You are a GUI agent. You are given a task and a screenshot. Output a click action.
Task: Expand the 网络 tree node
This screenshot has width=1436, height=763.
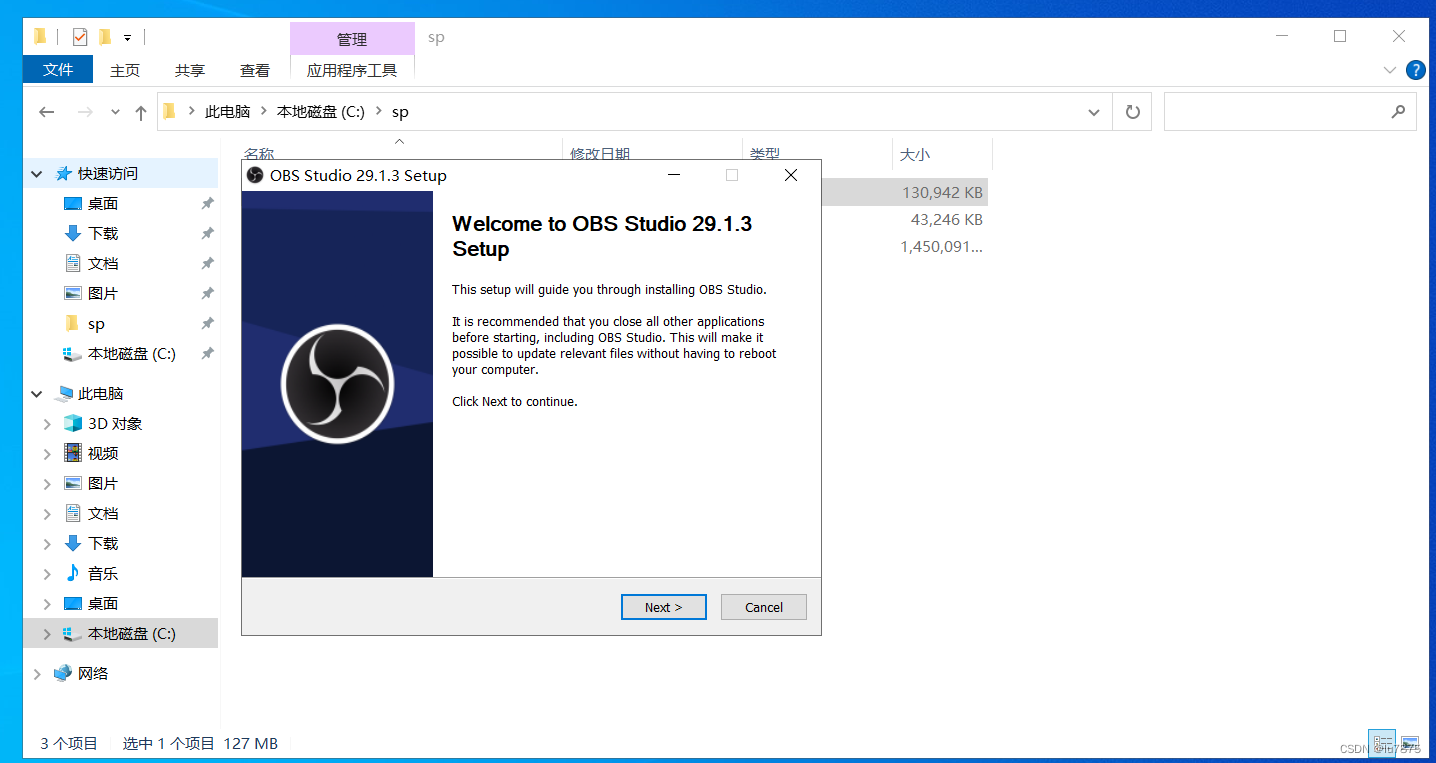coord(37,674)
